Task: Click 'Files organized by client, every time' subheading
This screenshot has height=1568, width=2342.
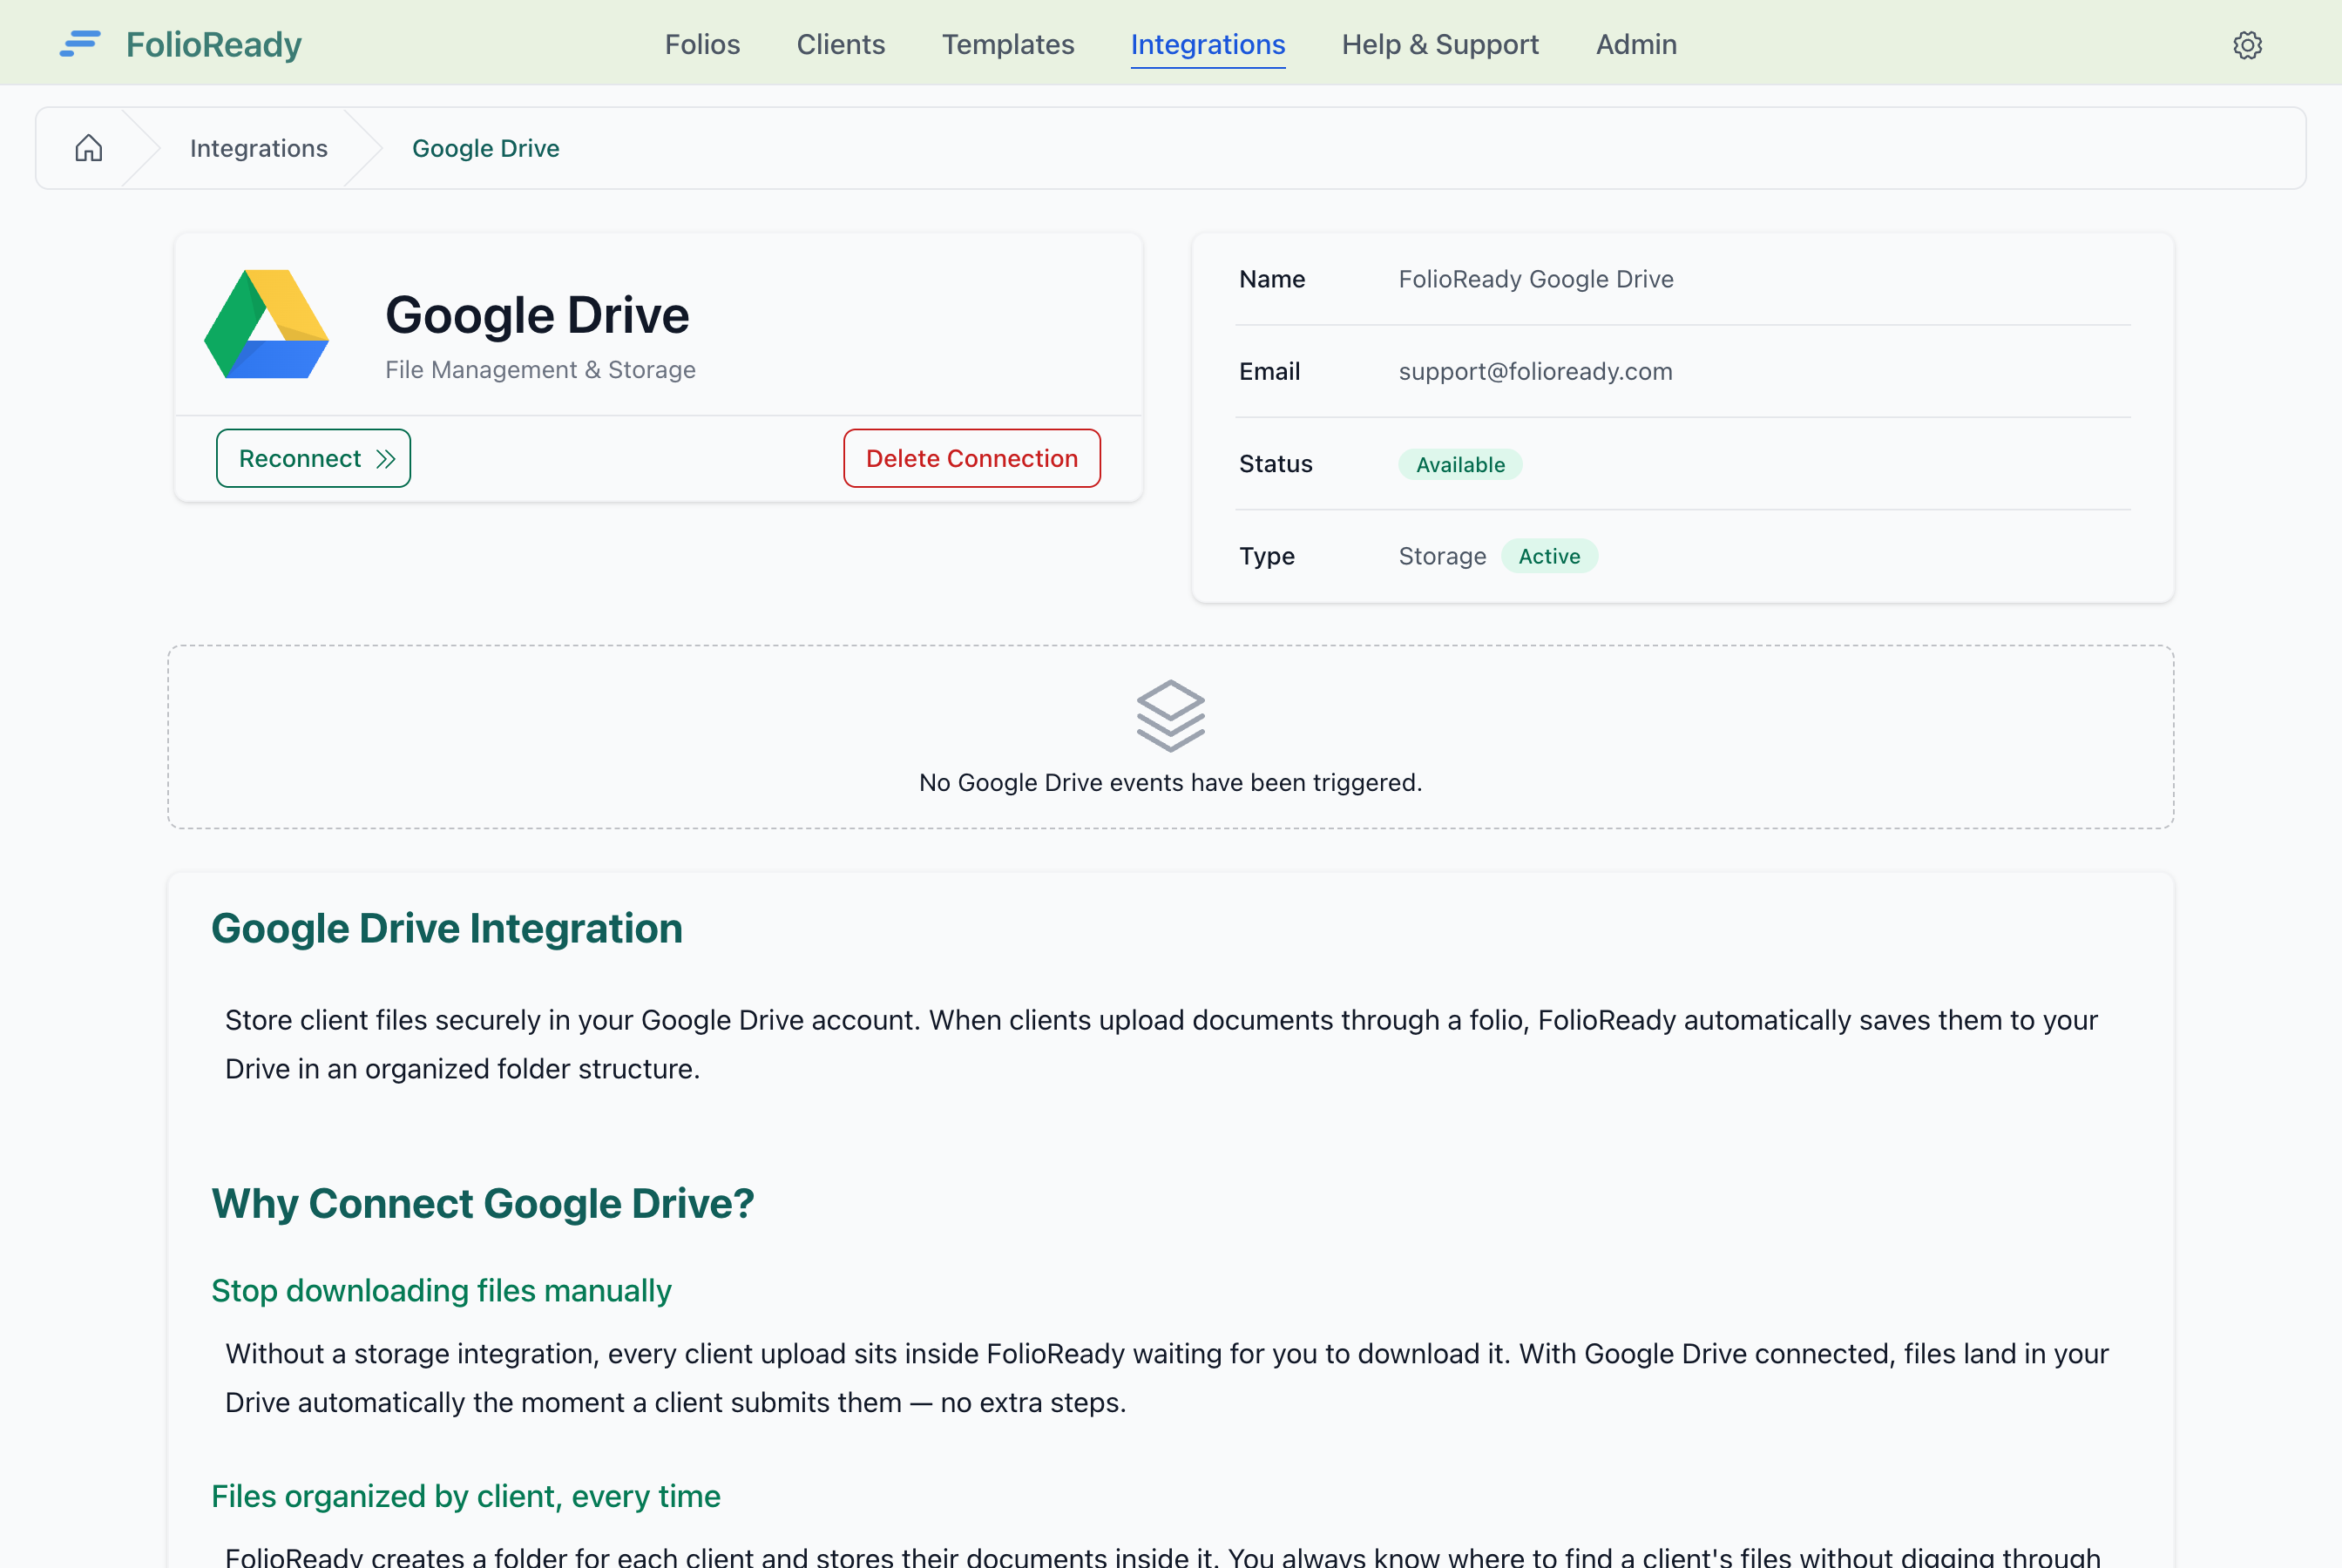Action: tap(465, 1497)
